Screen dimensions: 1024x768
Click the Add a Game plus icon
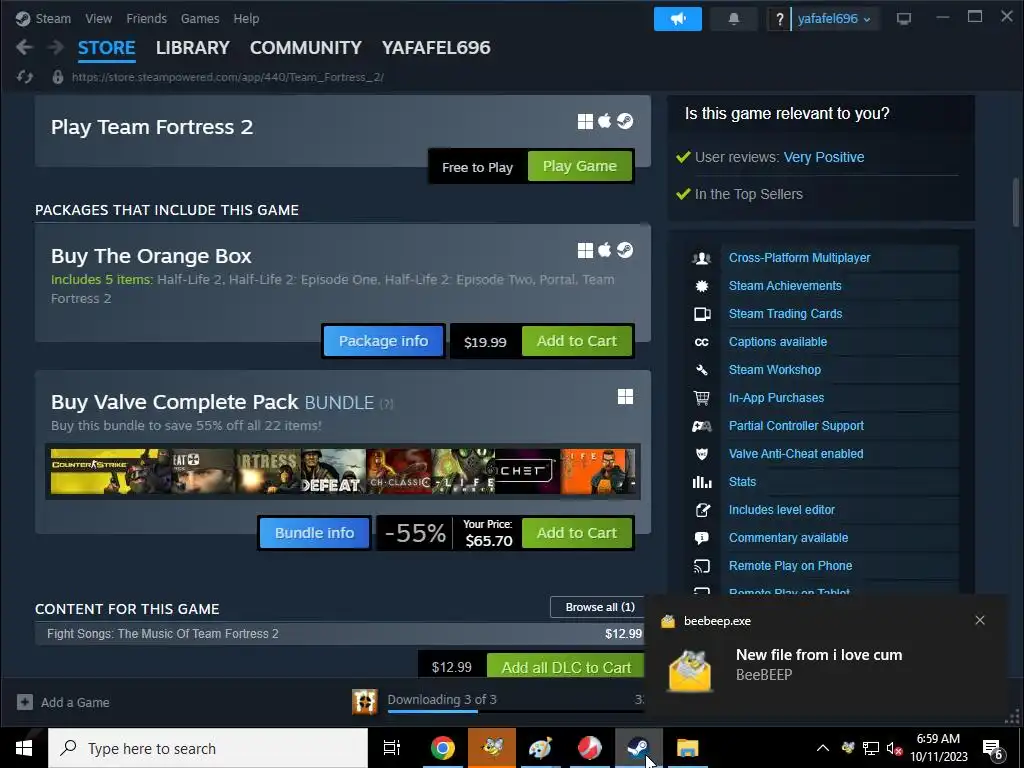[25, 702]
